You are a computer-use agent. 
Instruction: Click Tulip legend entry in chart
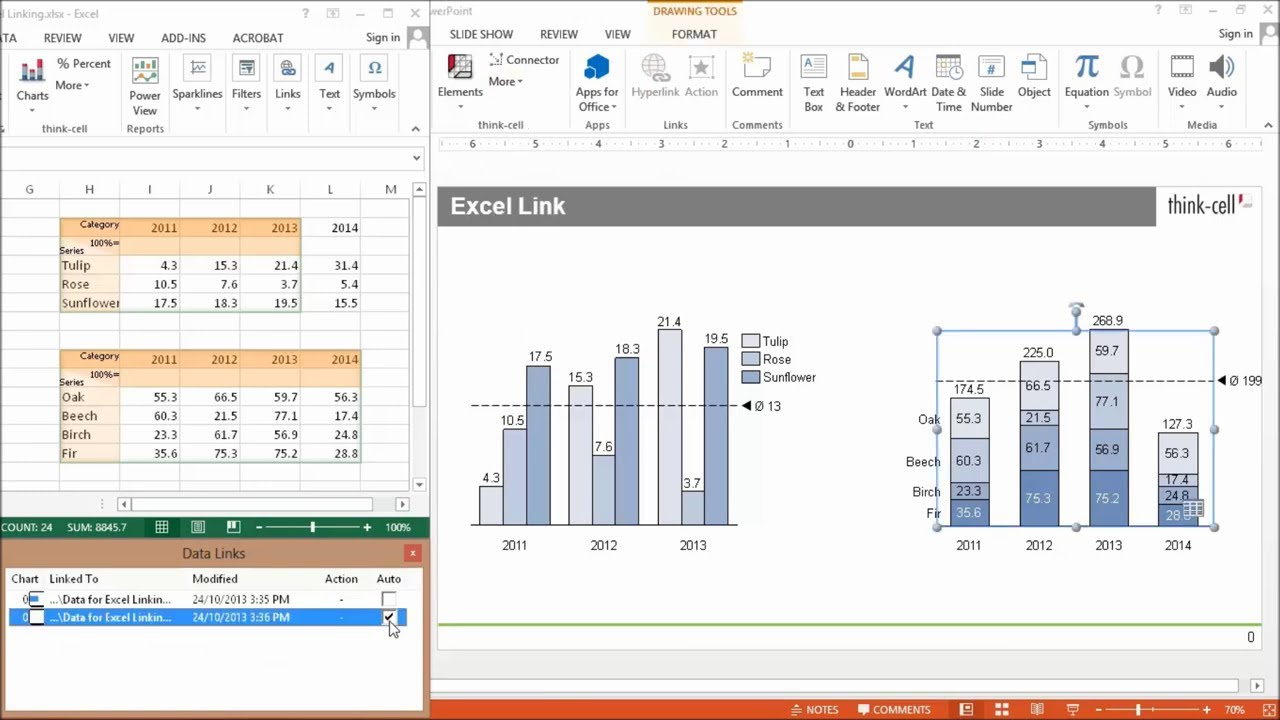pos(765,341)
